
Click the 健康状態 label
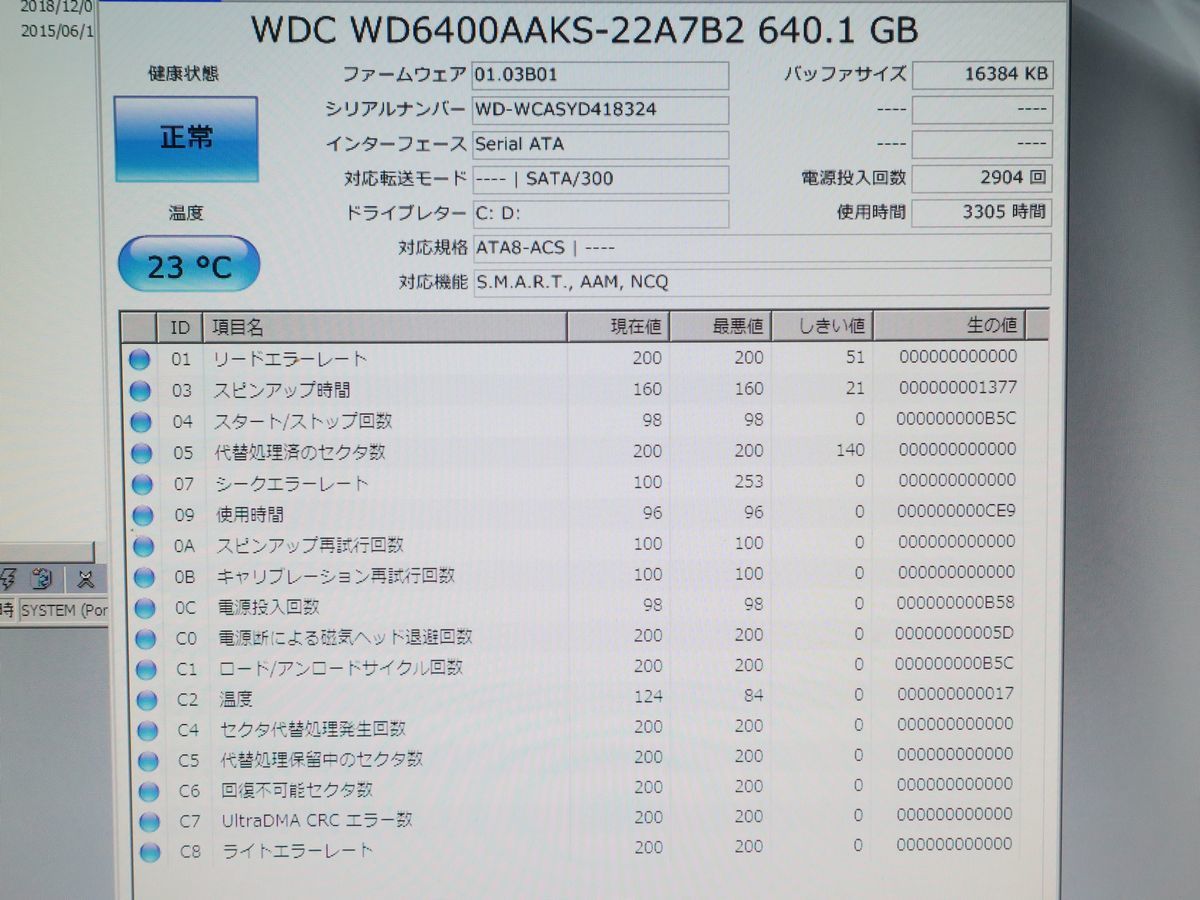pyautogui.click(x=183, y=73)
